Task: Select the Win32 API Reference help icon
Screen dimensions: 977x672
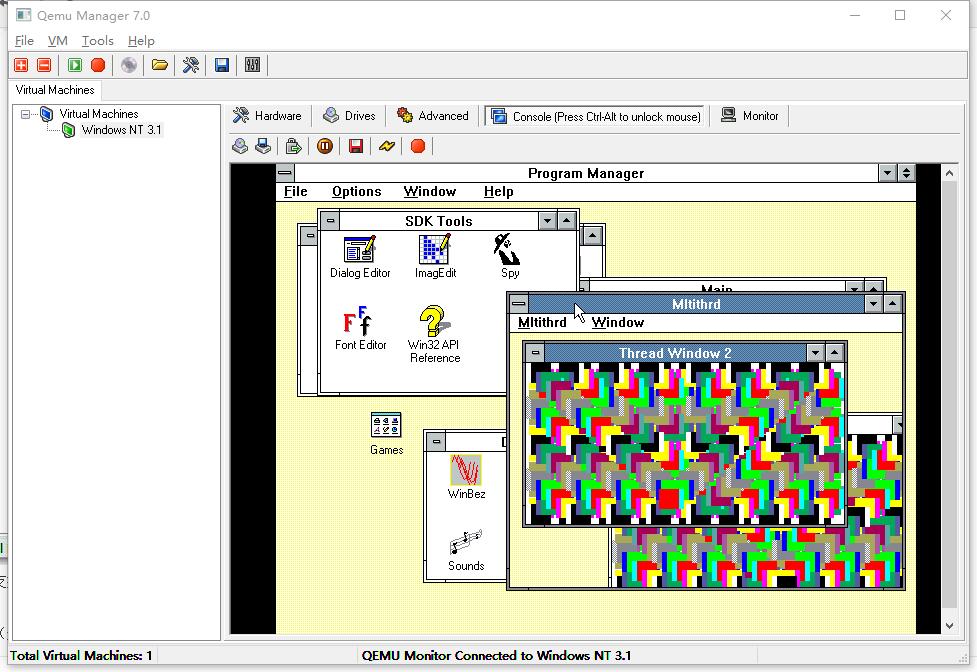Action: click(x=434, y=334)
